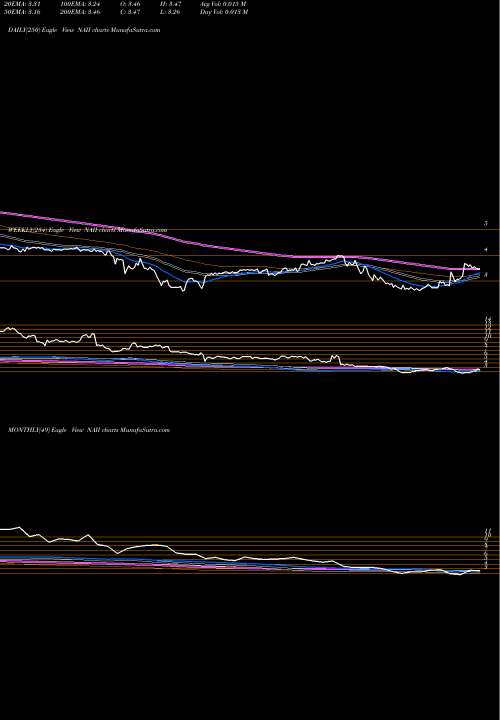Image resolution: width=500 pixels, height=720 pixels.
Task: Click the 20EMA value readout
Action: point(24,4)
